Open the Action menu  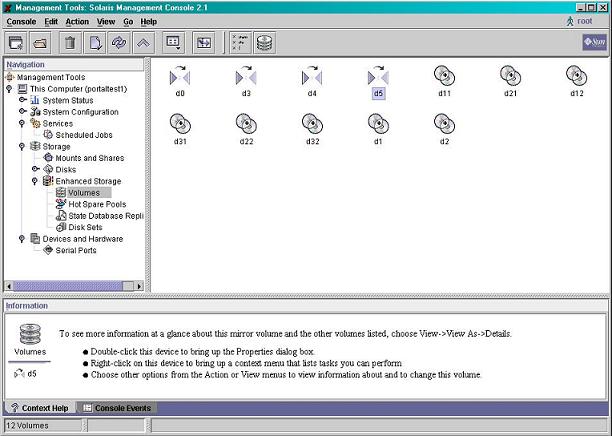click(77, 22)
